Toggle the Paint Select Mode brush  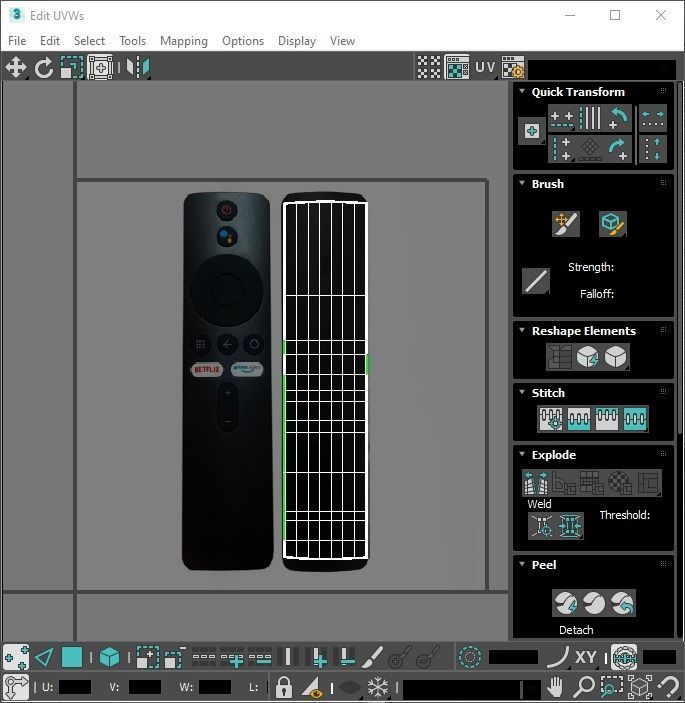(x=372, y=658)
